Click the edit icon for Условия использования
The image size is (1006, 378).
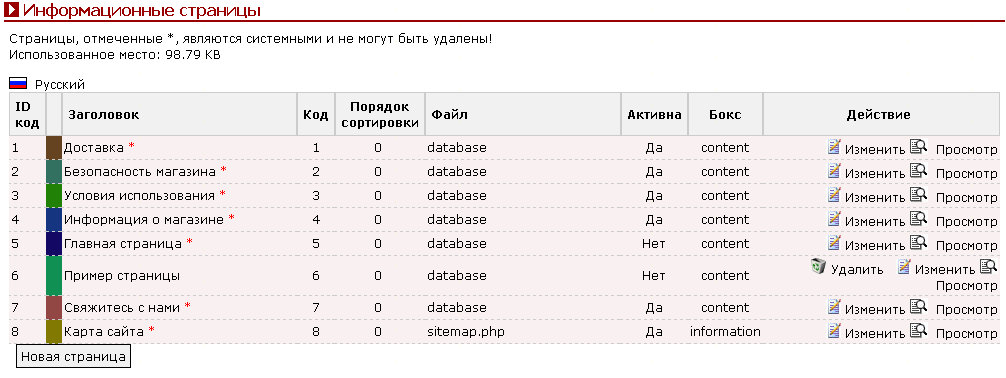(x=834, y=194)
